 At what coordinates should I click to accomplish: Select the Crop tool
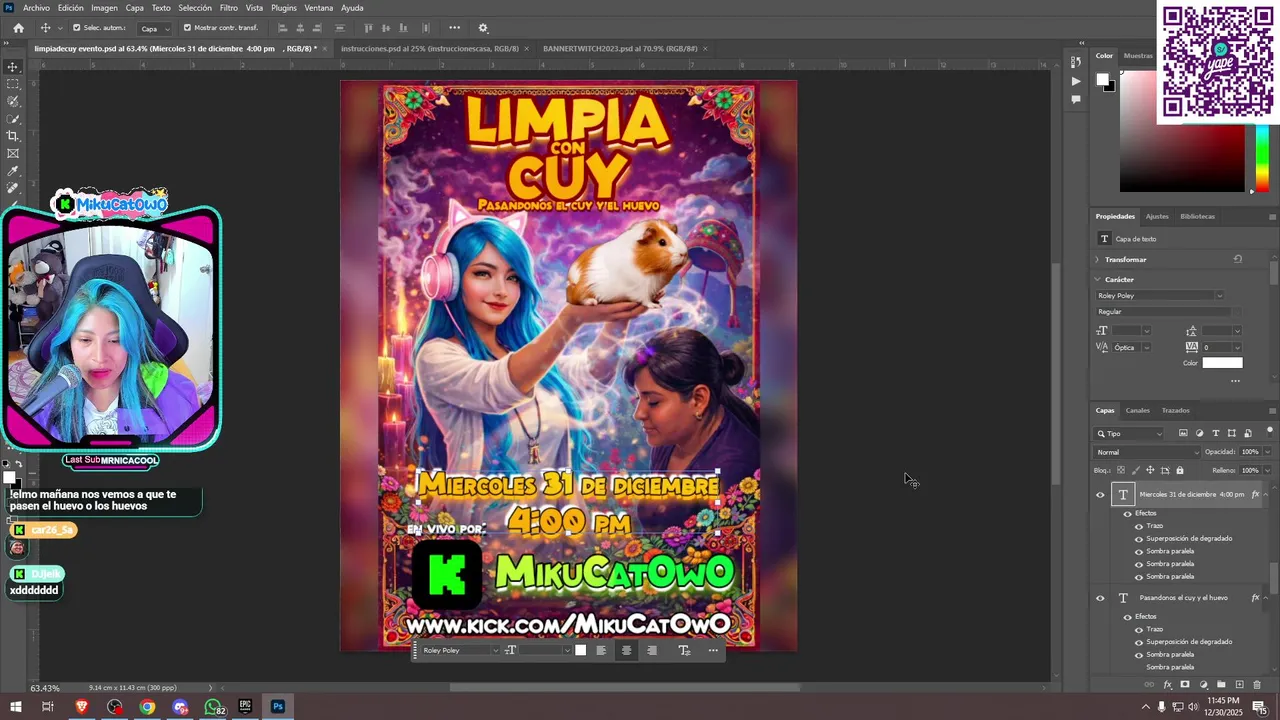(x=13, y=136)
